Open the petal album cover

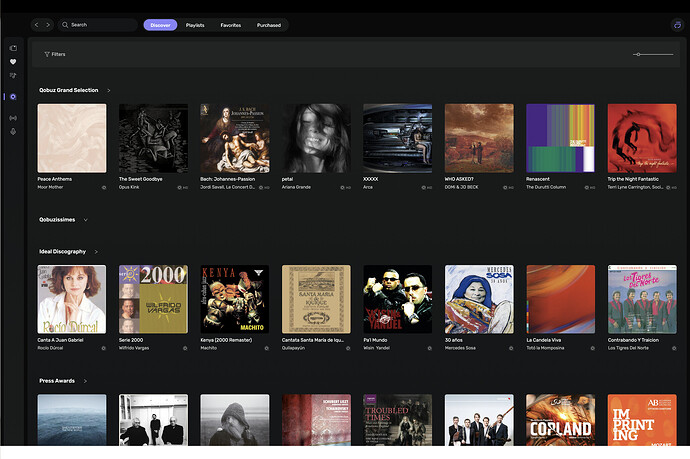(x=316, y=138)
